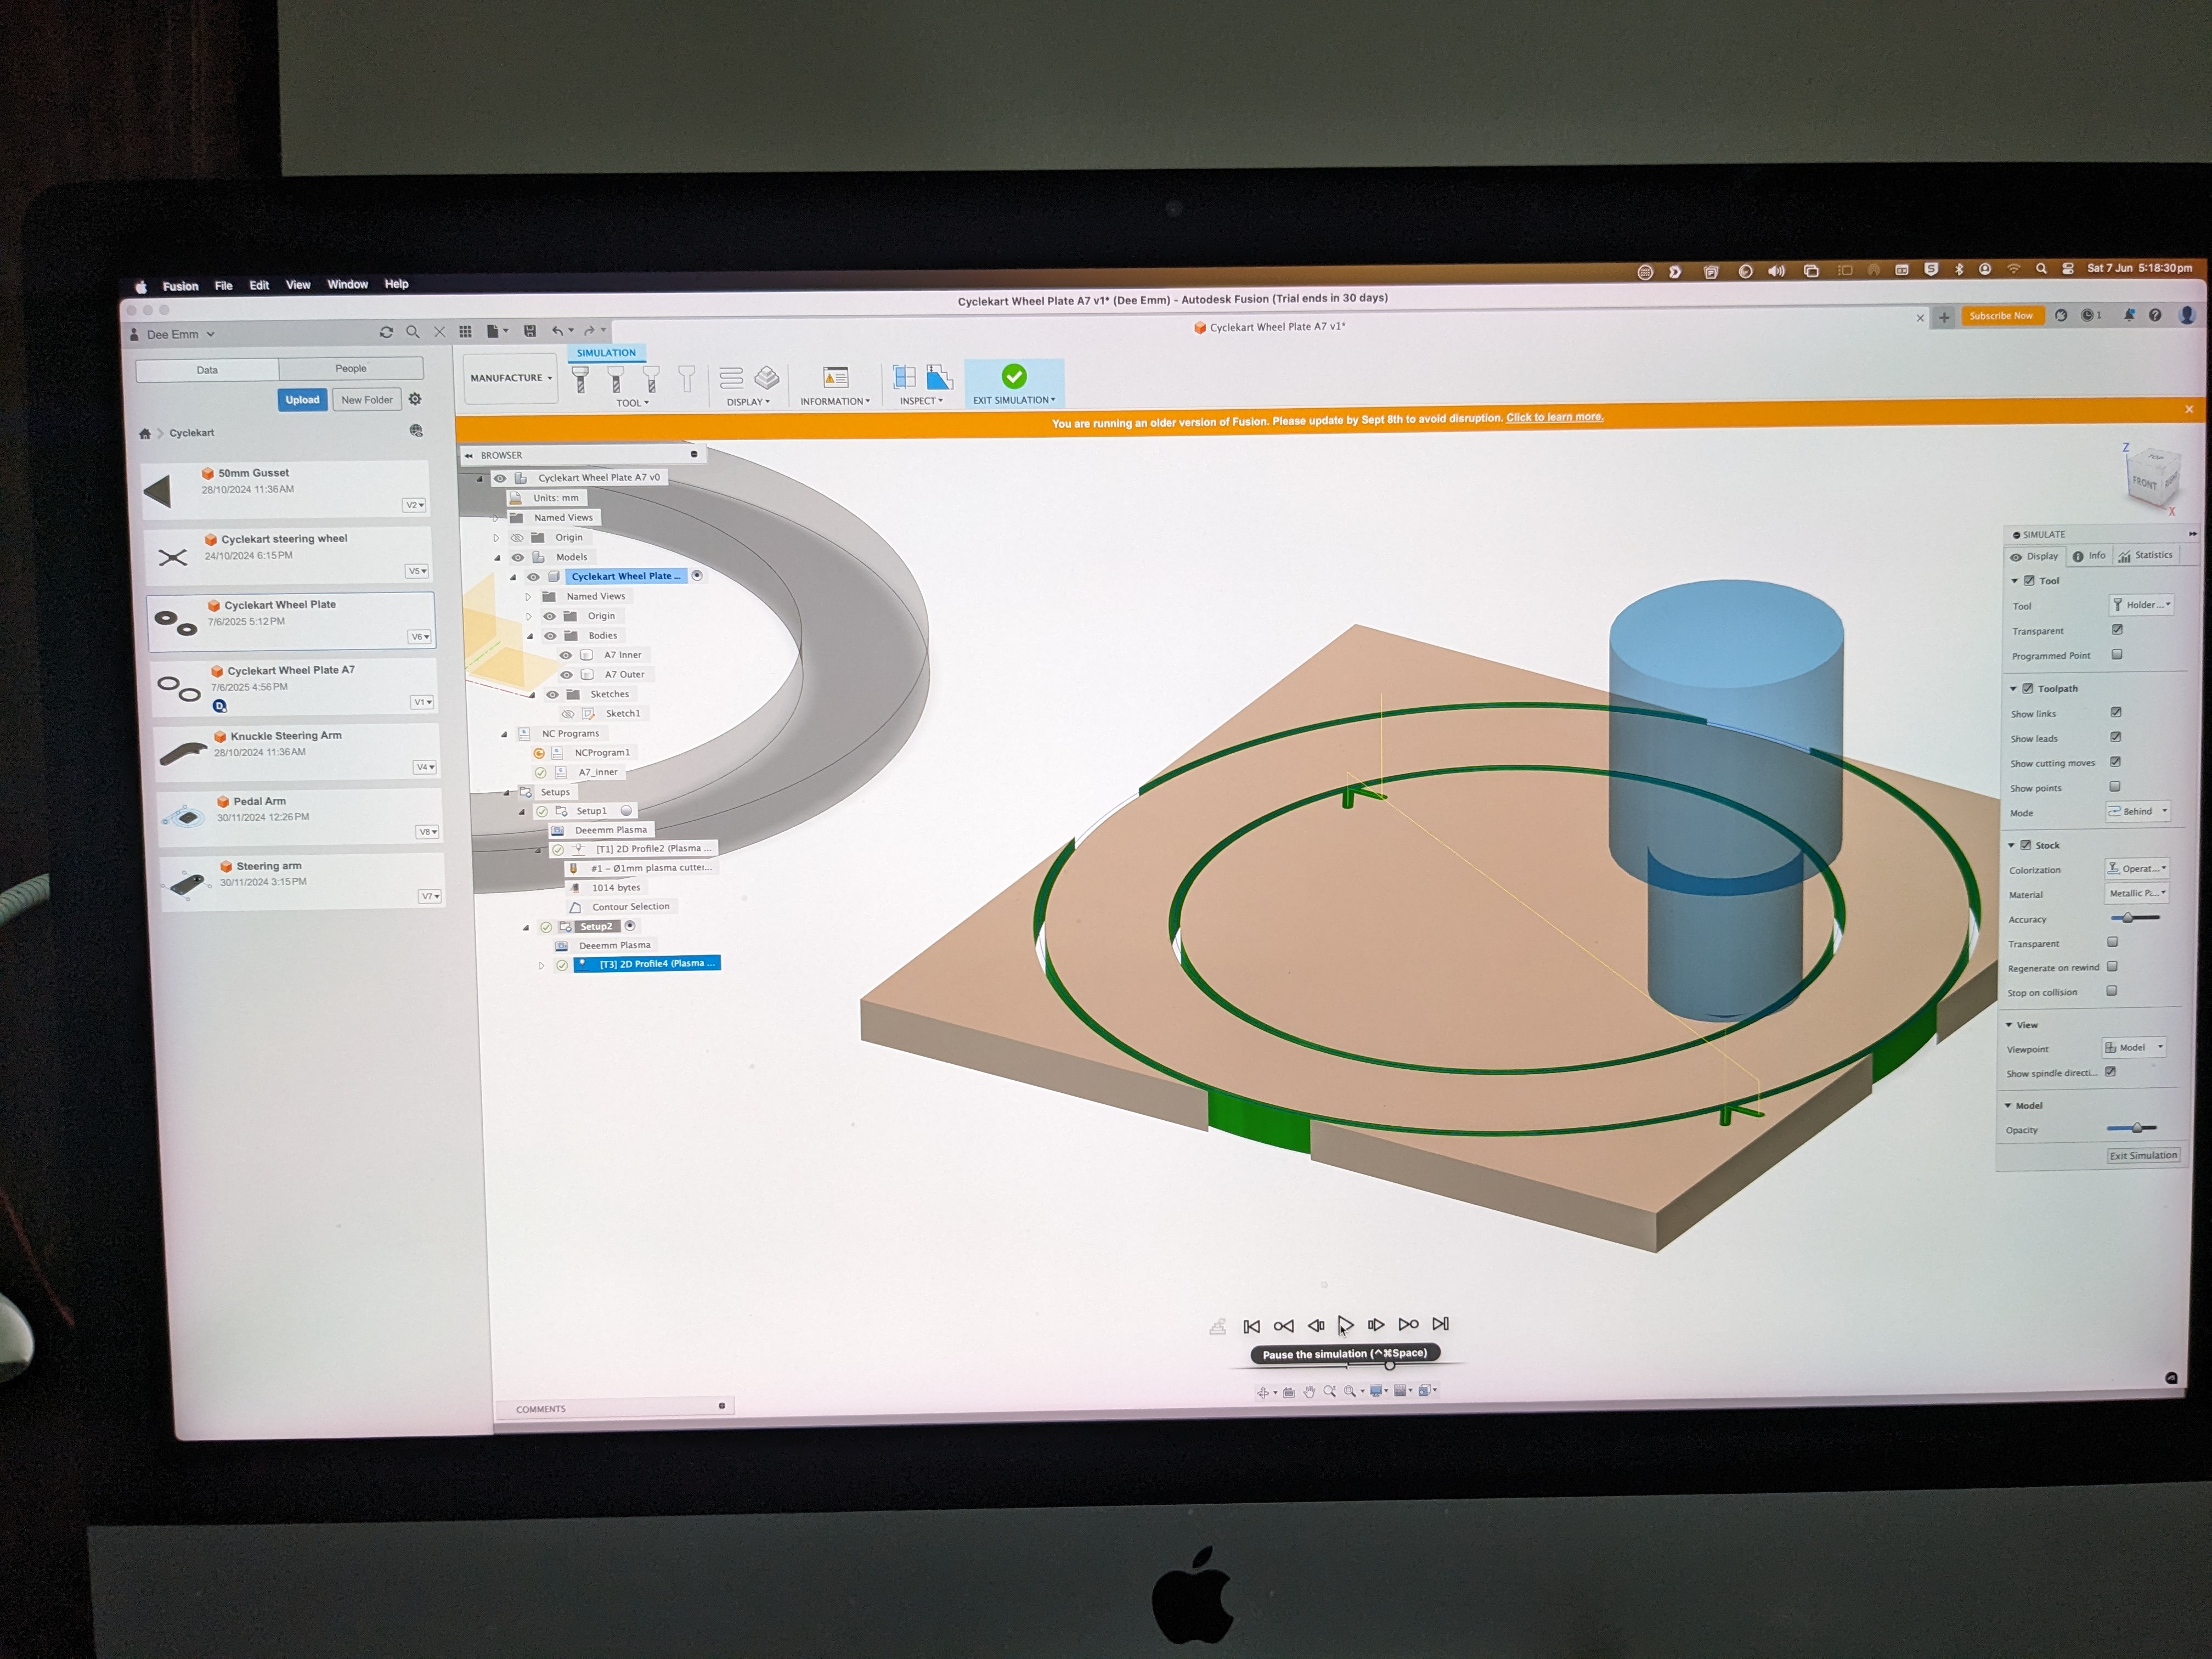Open the Manufacture workspace dropdown
The width and height of the screenshot is (2212, 1659).
511,378
